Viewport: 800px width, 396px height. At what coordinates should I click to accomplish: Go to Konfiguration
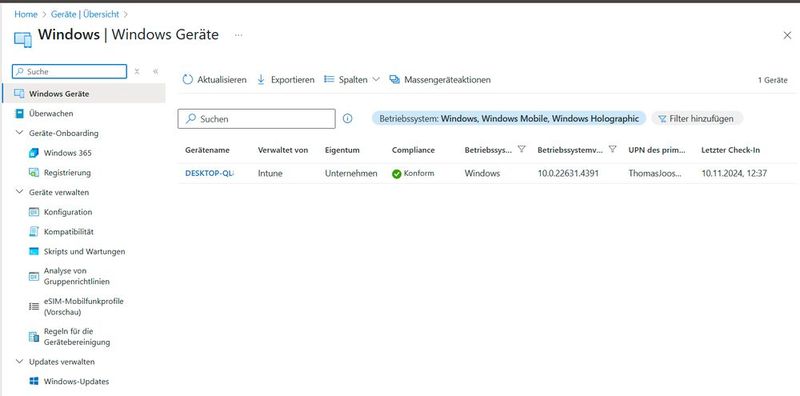point(68,212)
